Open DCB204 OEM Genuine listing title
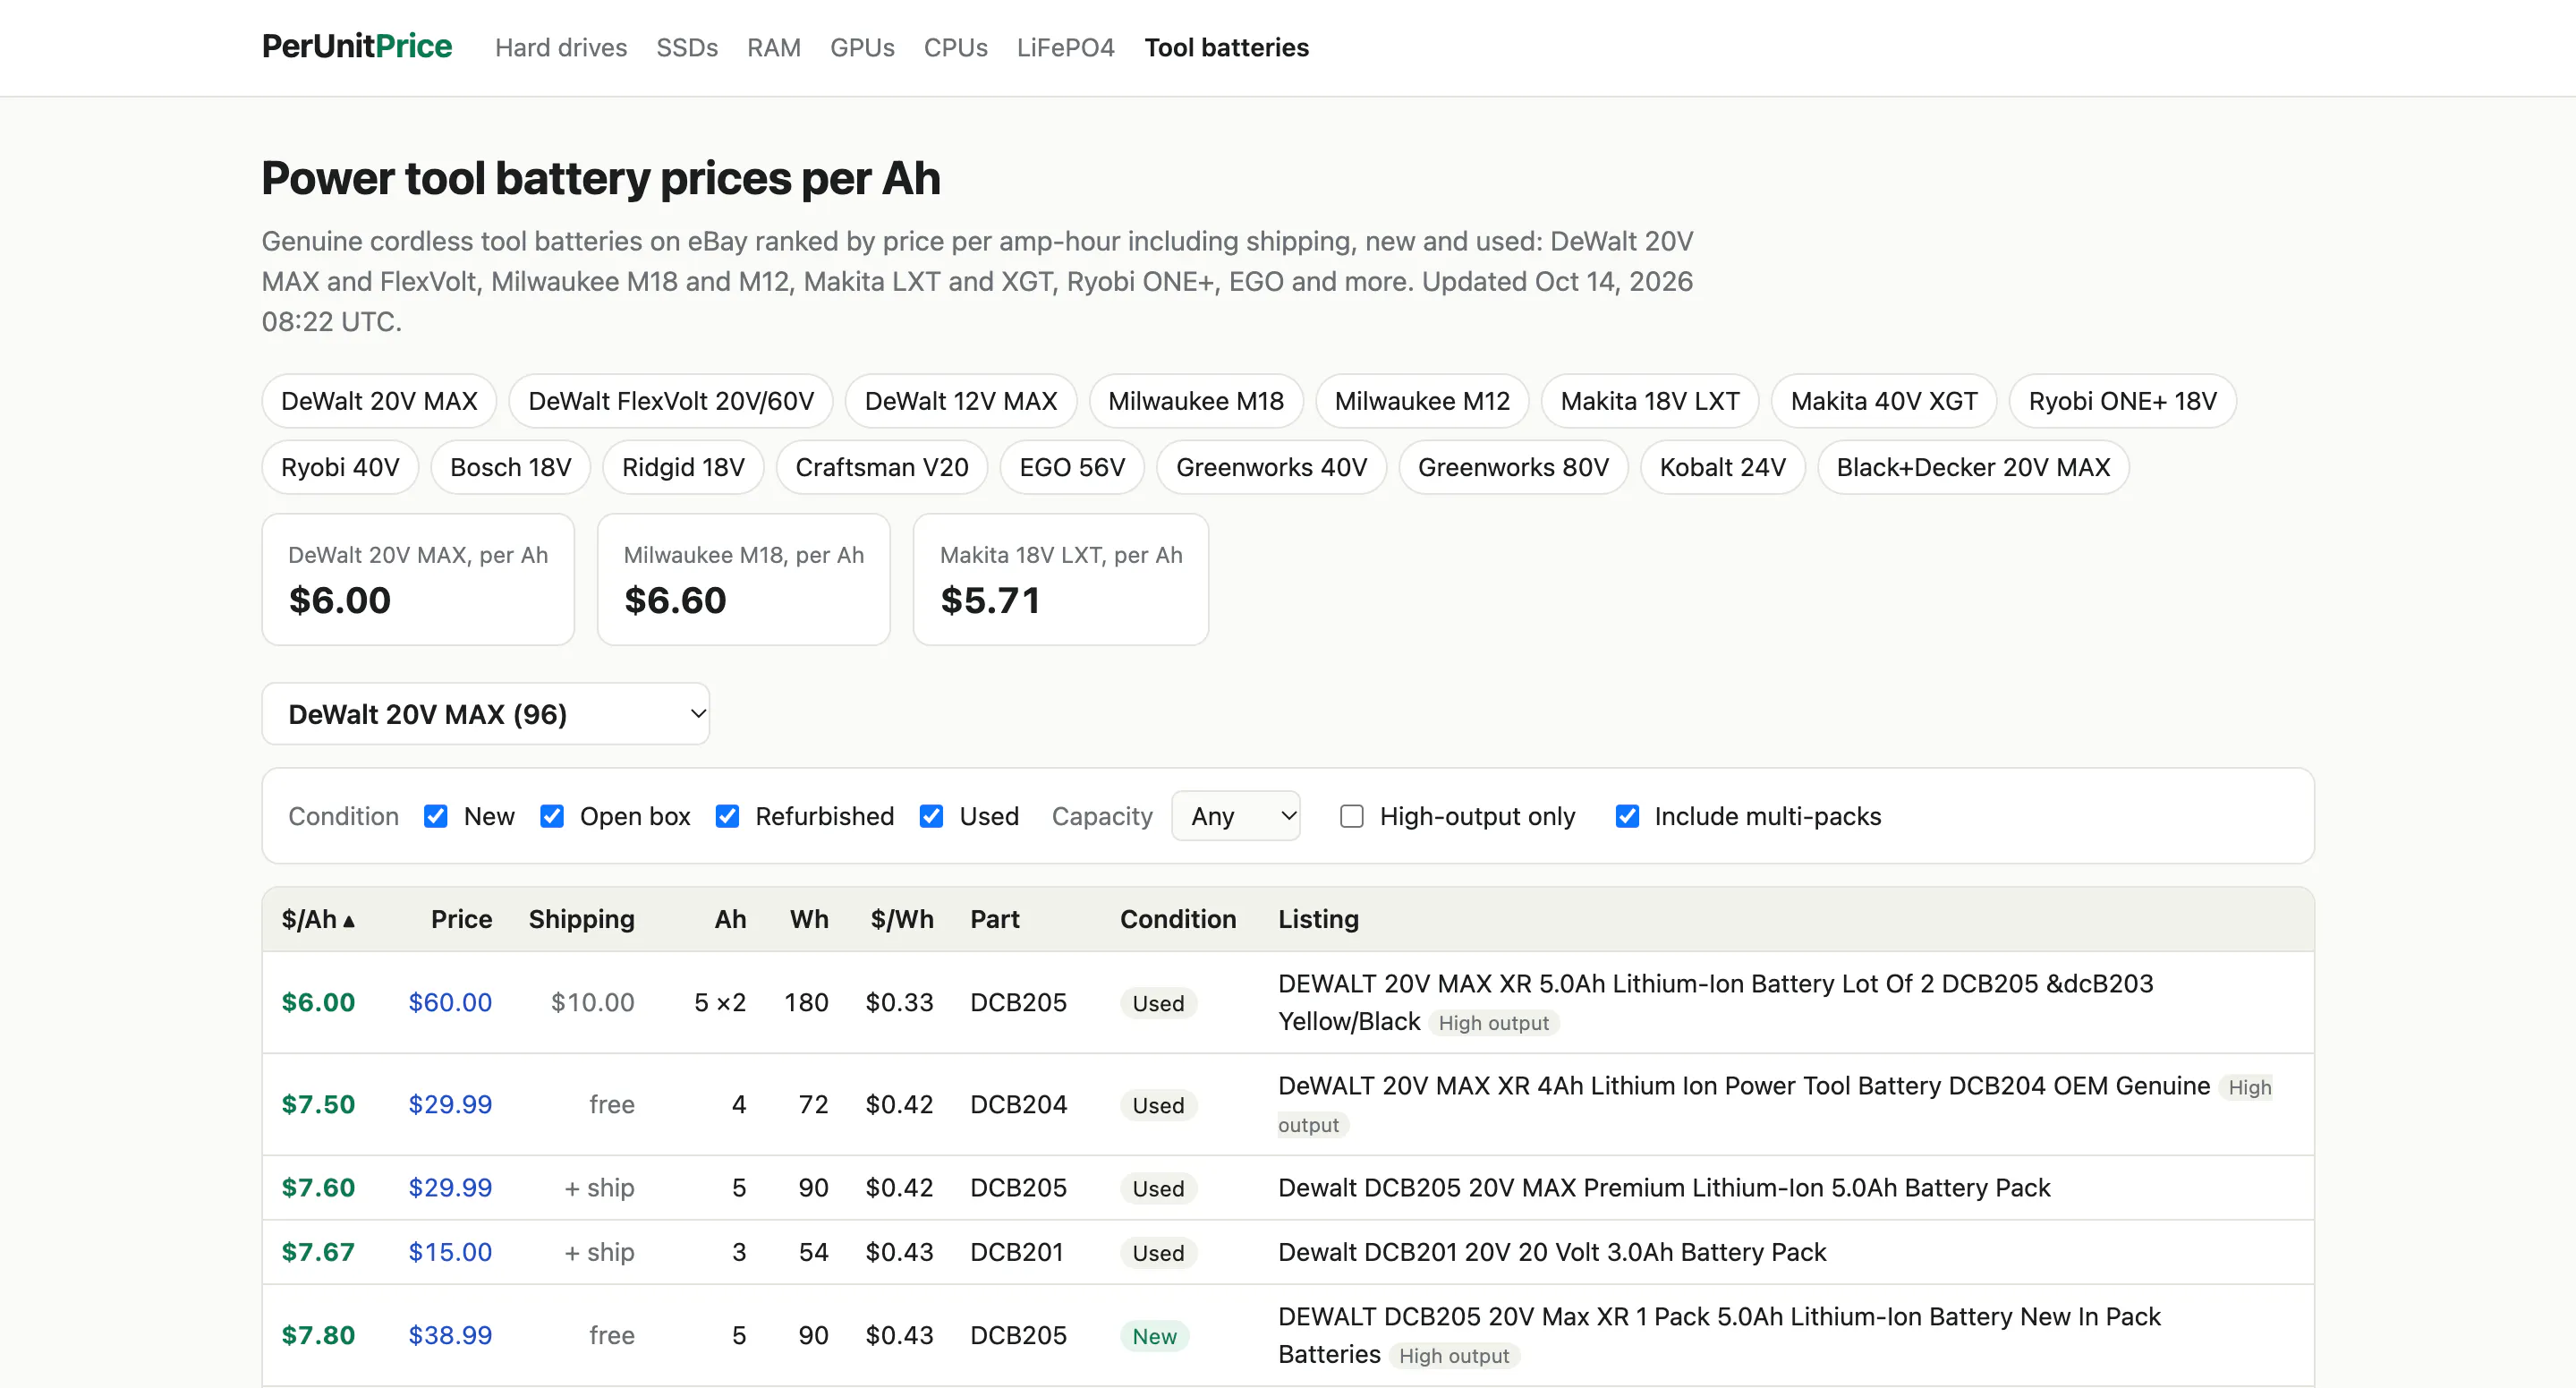 [1743, 1086]
